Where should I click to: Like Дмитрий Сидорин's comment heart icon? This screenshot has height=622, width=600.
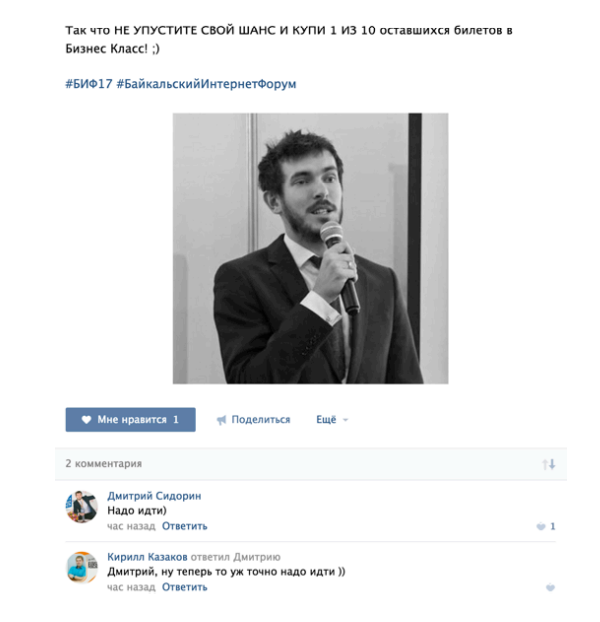[541, 526]
